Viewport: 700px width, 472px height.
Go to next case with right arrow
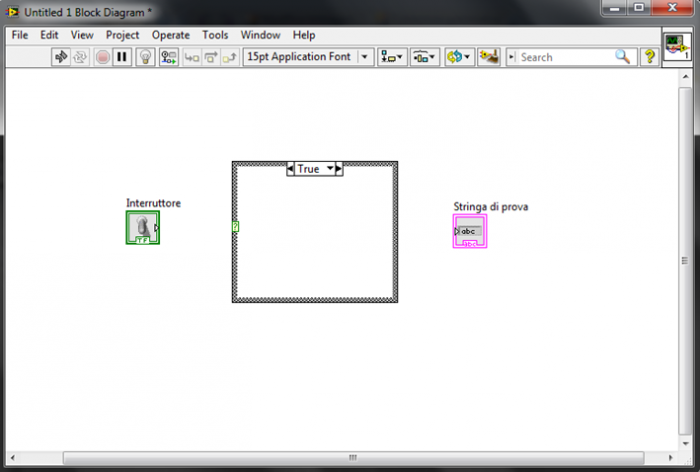pos(339,169)
